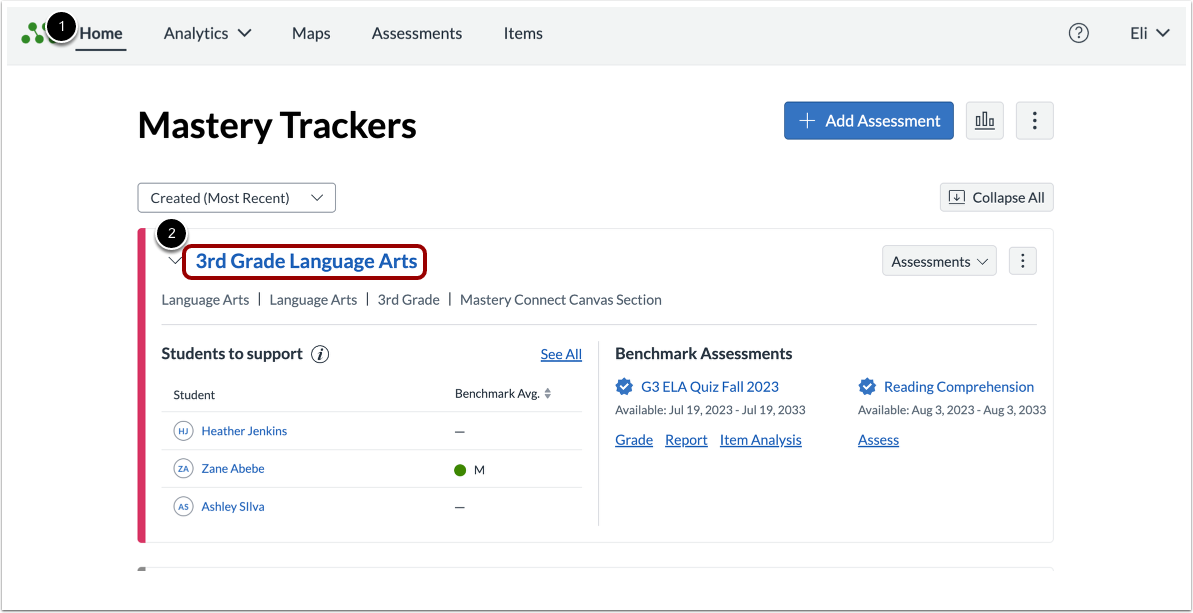Image resolution: width=1193 pixels, height=613 pixels.
Task: Open the Items menu
Action: [x=523, y=33]
